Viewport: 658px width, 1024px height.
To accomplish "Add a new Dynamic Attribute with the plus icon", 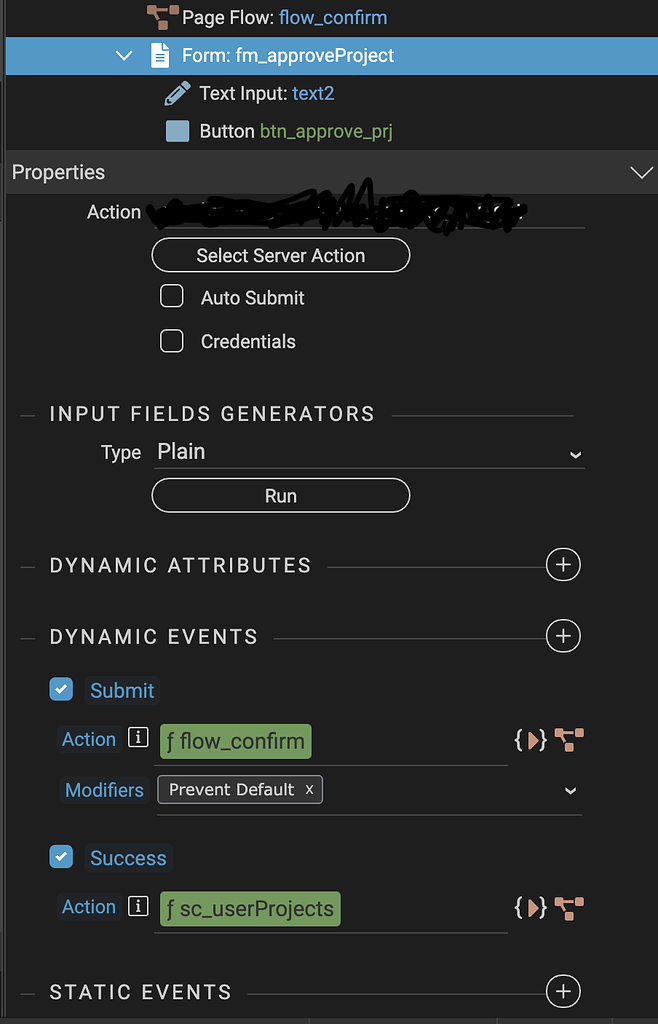I will (563, 564).
